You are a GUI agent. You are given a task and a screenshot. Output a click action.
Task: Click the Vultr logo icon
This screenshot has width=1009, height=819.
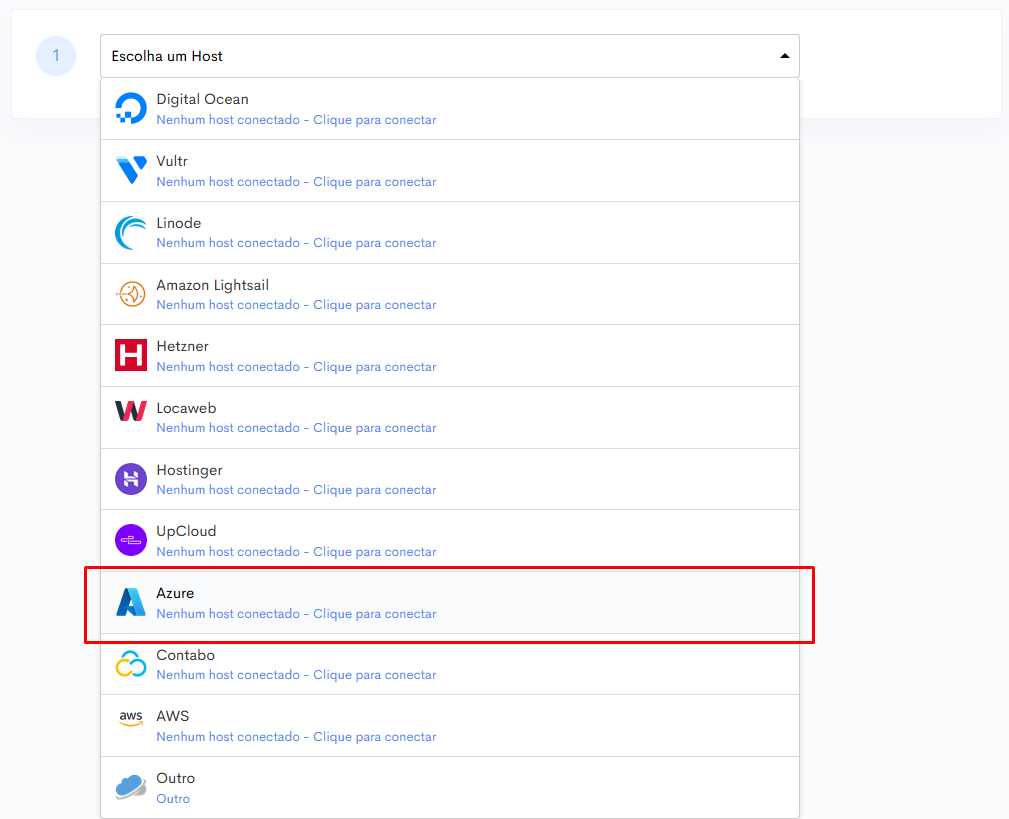click(131, 170)
